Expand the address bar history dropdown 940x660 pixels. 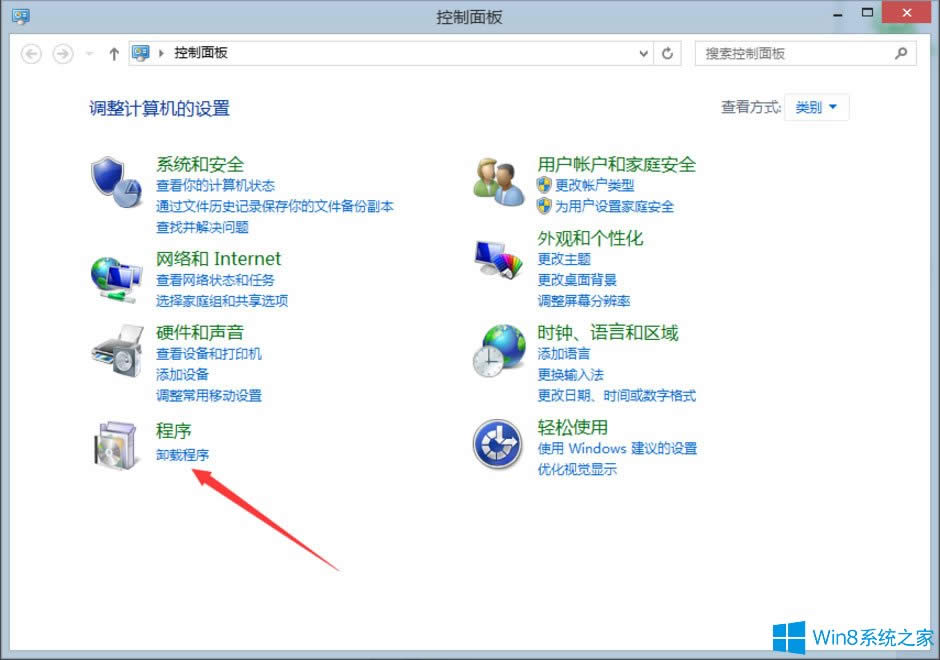click(645, 54)
